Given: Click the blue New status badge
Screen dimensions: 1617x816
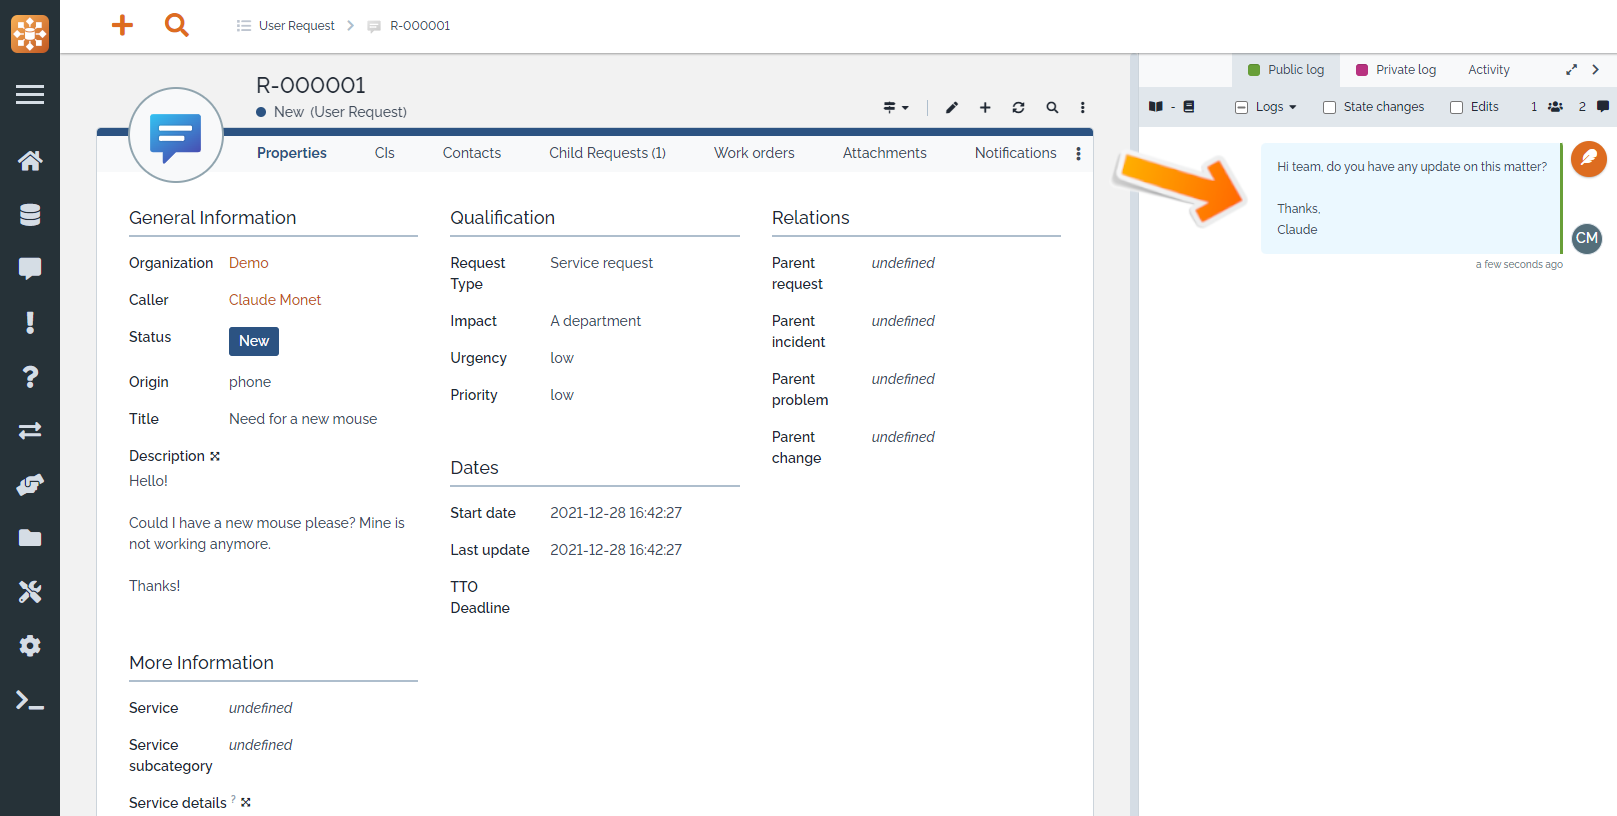Looking at the screenshot, I should 254,341.
